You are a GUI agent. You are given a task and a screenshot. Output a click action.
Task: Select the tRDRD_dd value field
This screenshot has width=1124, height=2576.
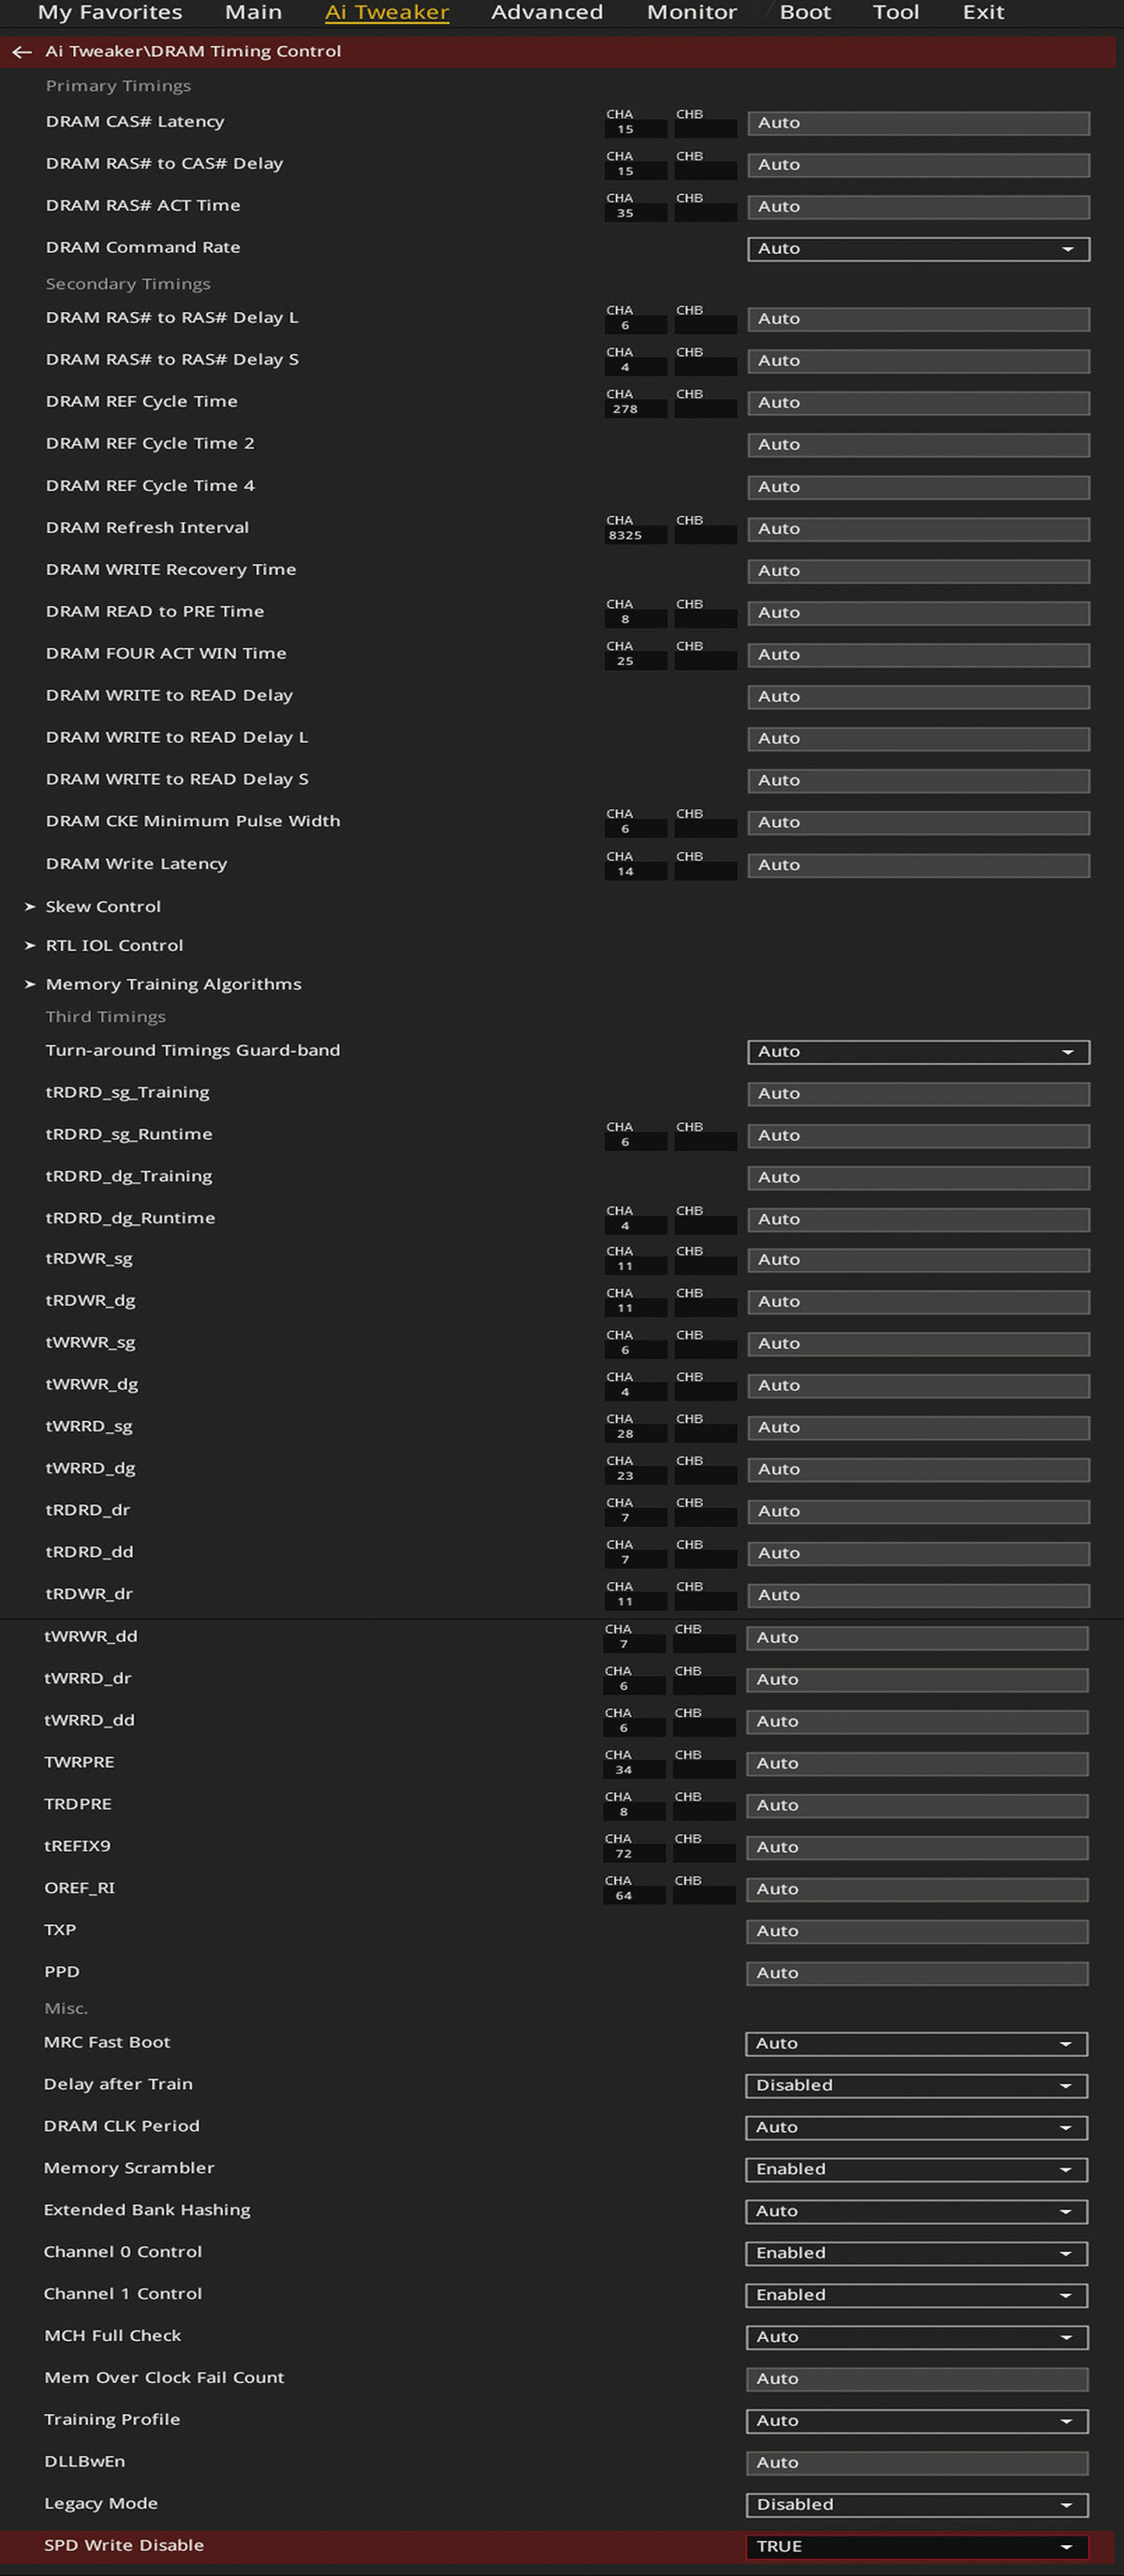click(x=918, y=1554)
